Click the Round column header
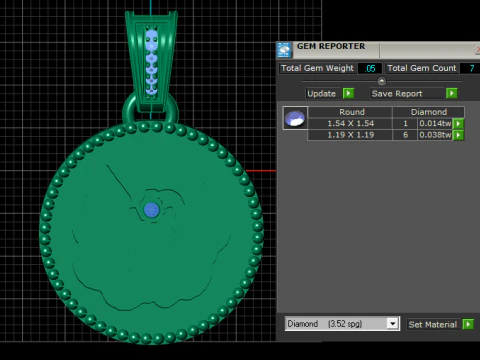Screen dimensions: 480x360 [x=350, y=112]
